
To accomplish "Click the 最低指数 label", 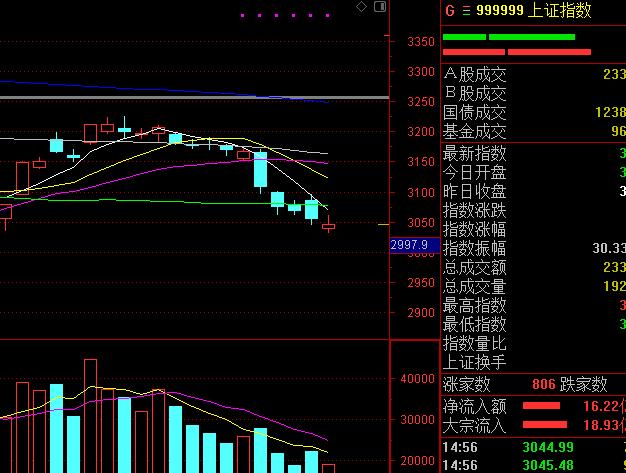I will pos(475,325).
